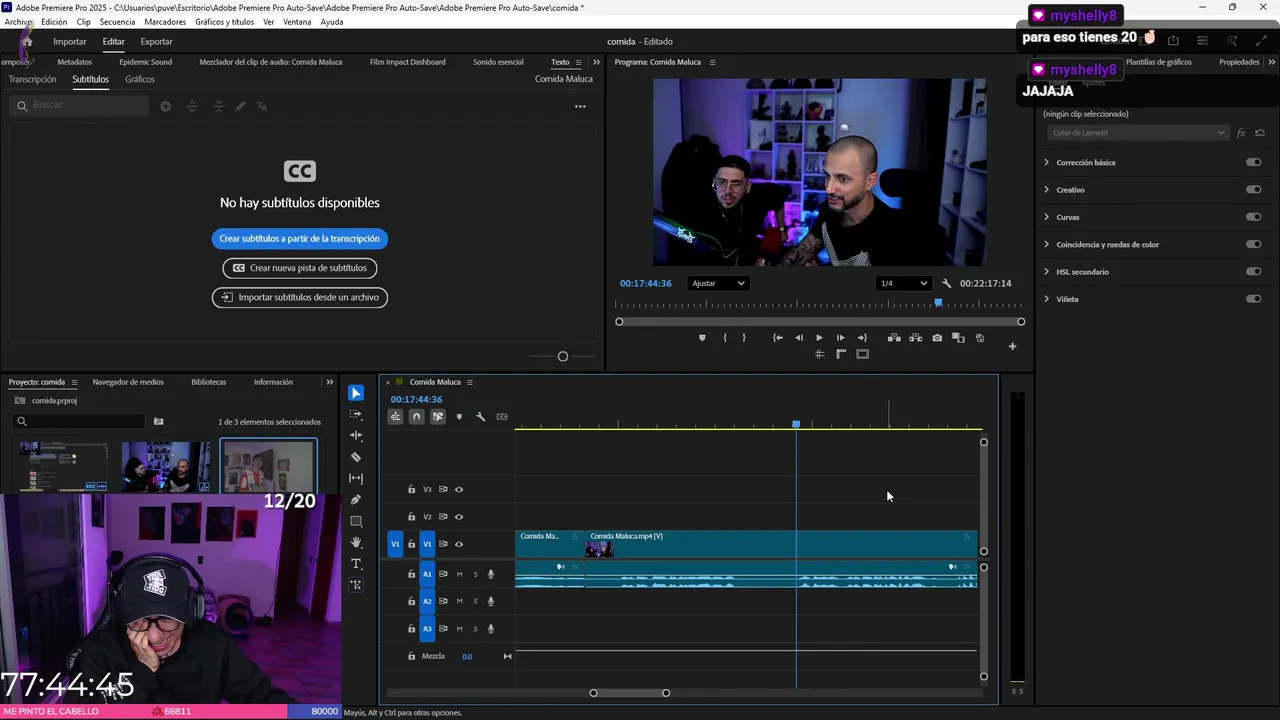The image size is (1280, 720).
Task: Click the Lift button in Program monitor
Action: click(x=894, y=338)
